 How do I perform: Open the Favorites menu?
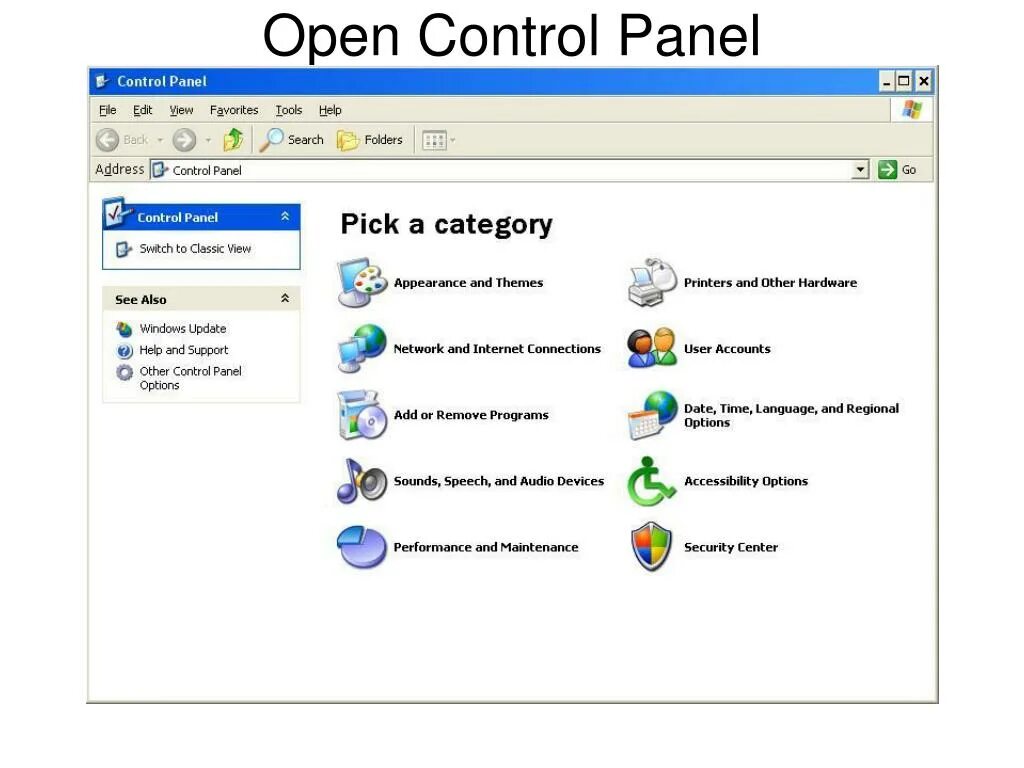point(234,110)
